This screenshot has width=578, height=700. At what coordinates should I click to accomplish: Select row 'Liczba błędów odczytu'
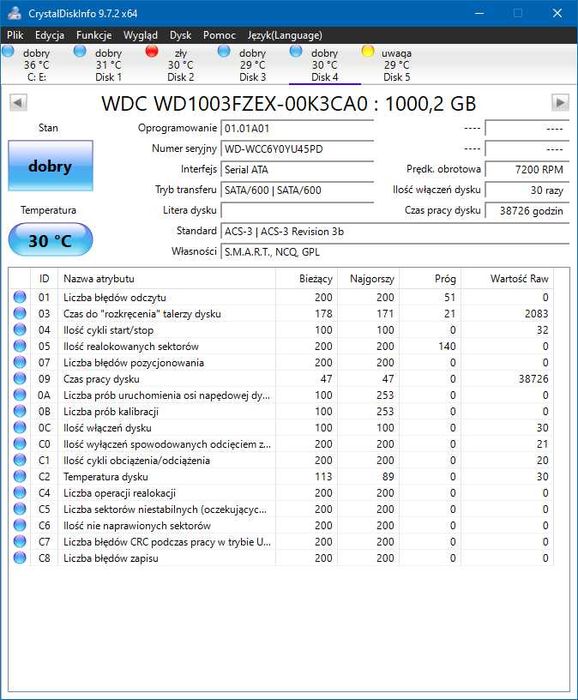[x=281, y=297]
